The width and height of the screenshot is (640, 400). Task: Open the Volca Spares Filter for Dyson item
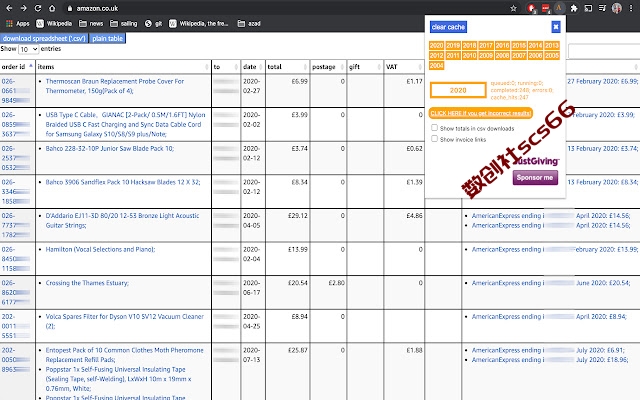pos(124,321)
